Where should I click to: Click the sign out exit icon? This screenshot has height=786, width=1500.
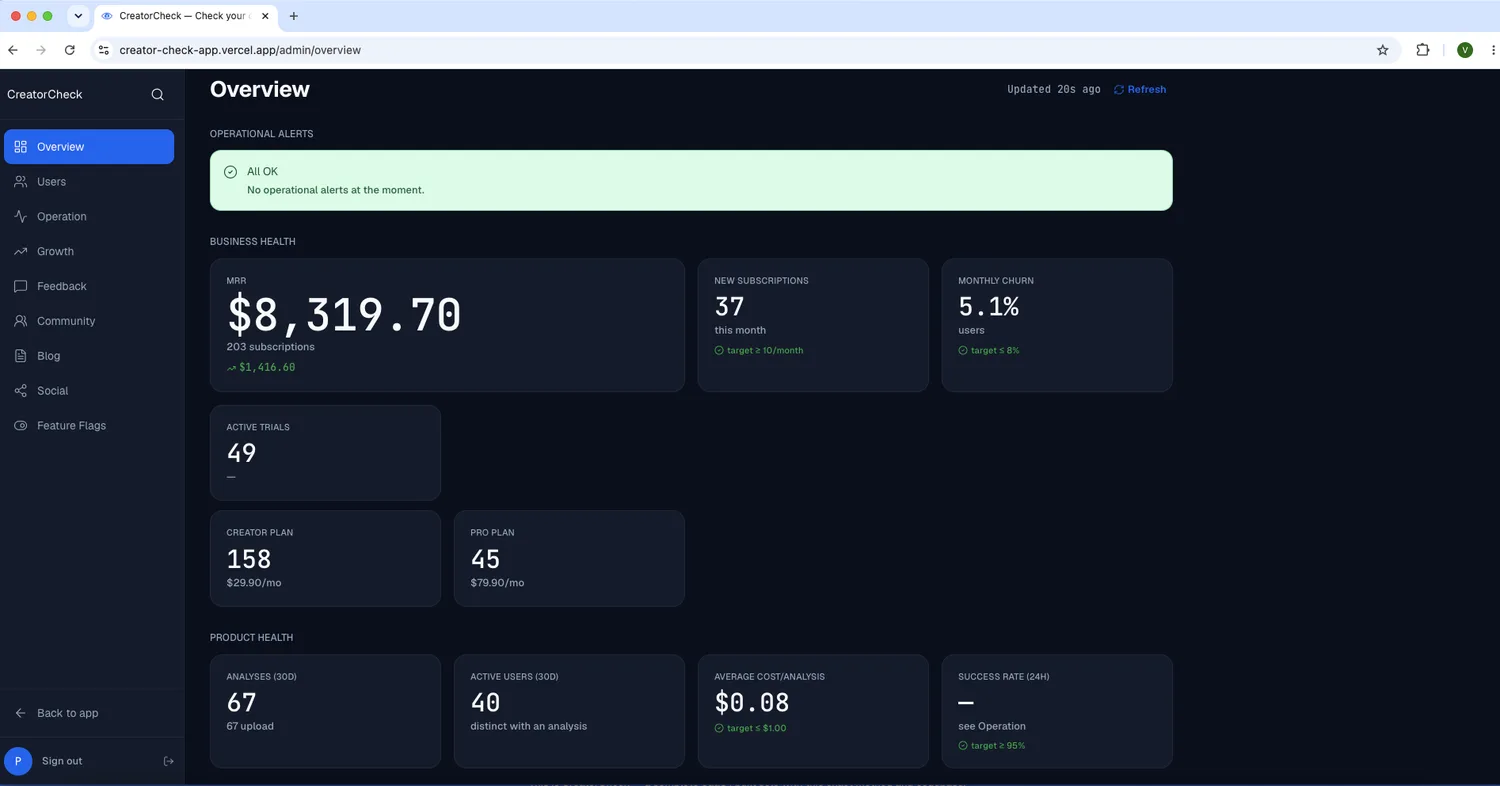tap(168, 761)
